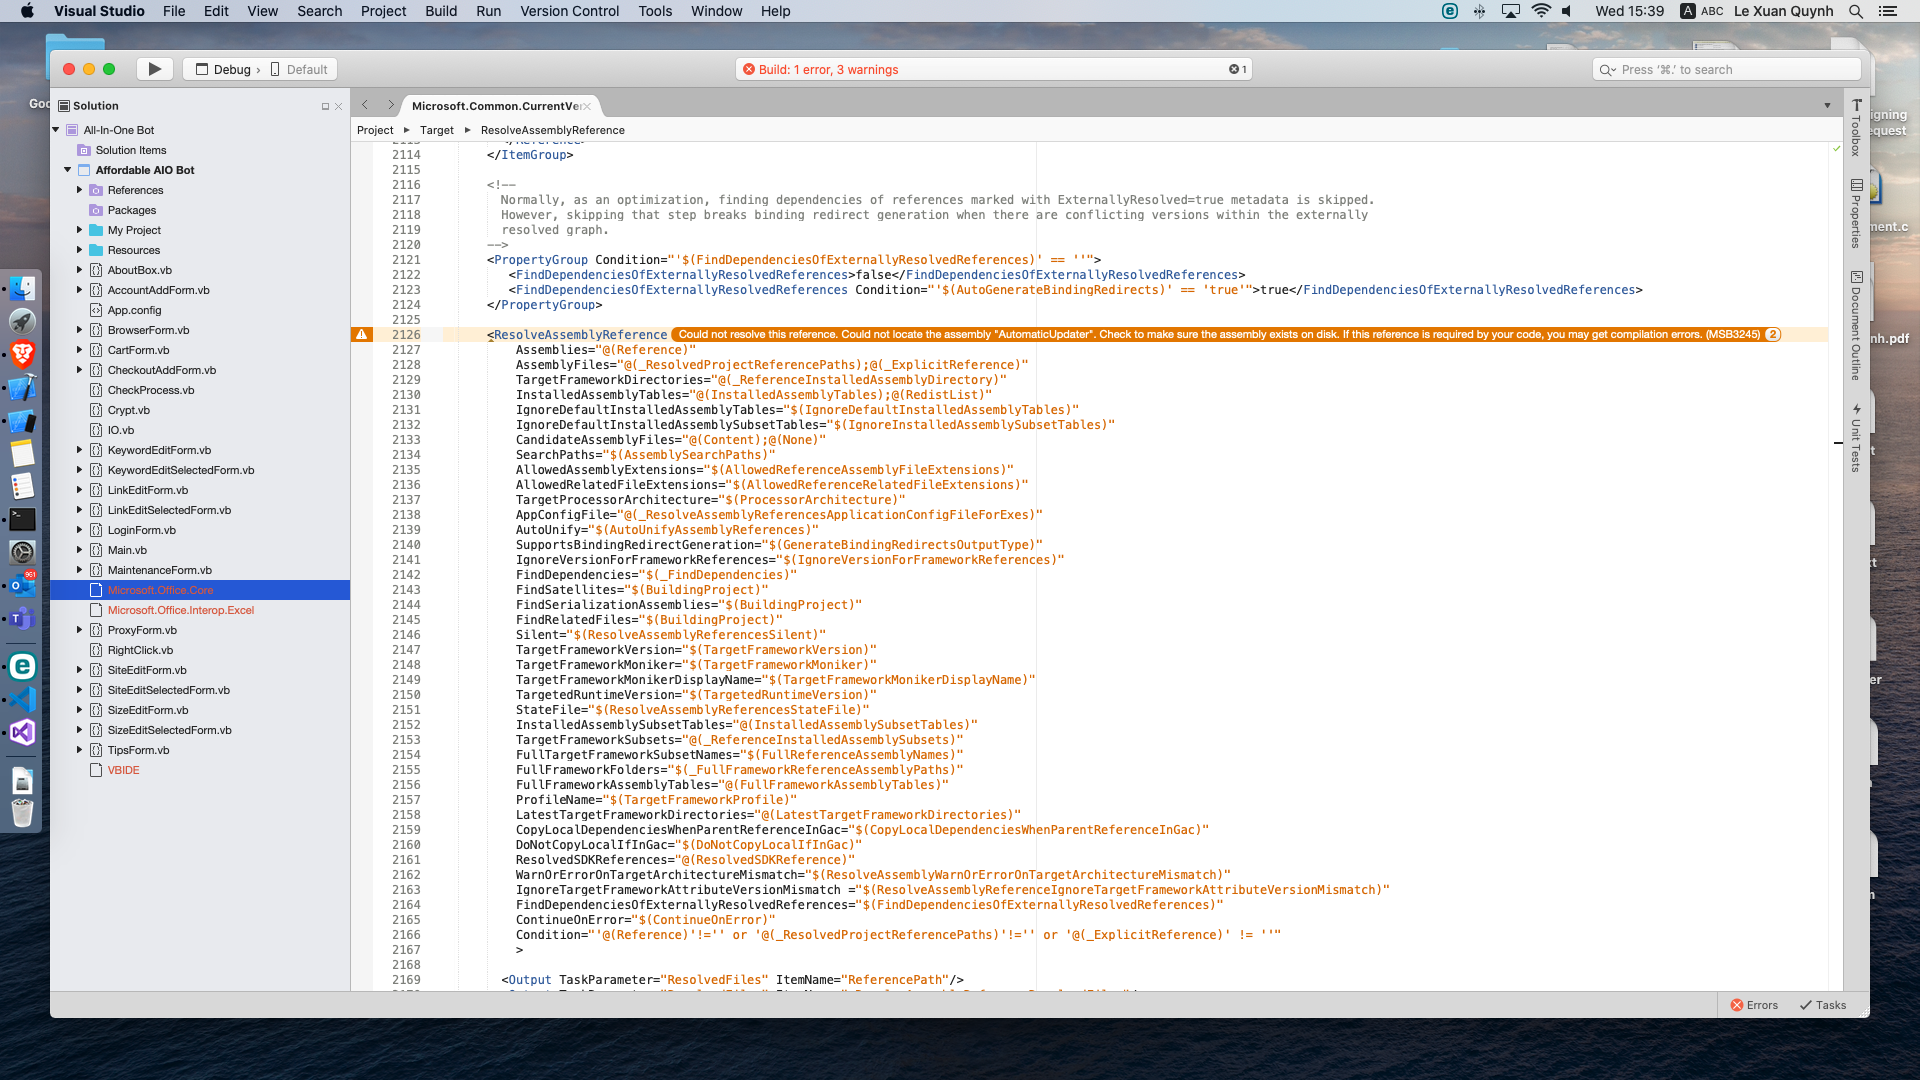Dock or undock the Solution pad button
1920x1080 pixels.
(325, 106)
